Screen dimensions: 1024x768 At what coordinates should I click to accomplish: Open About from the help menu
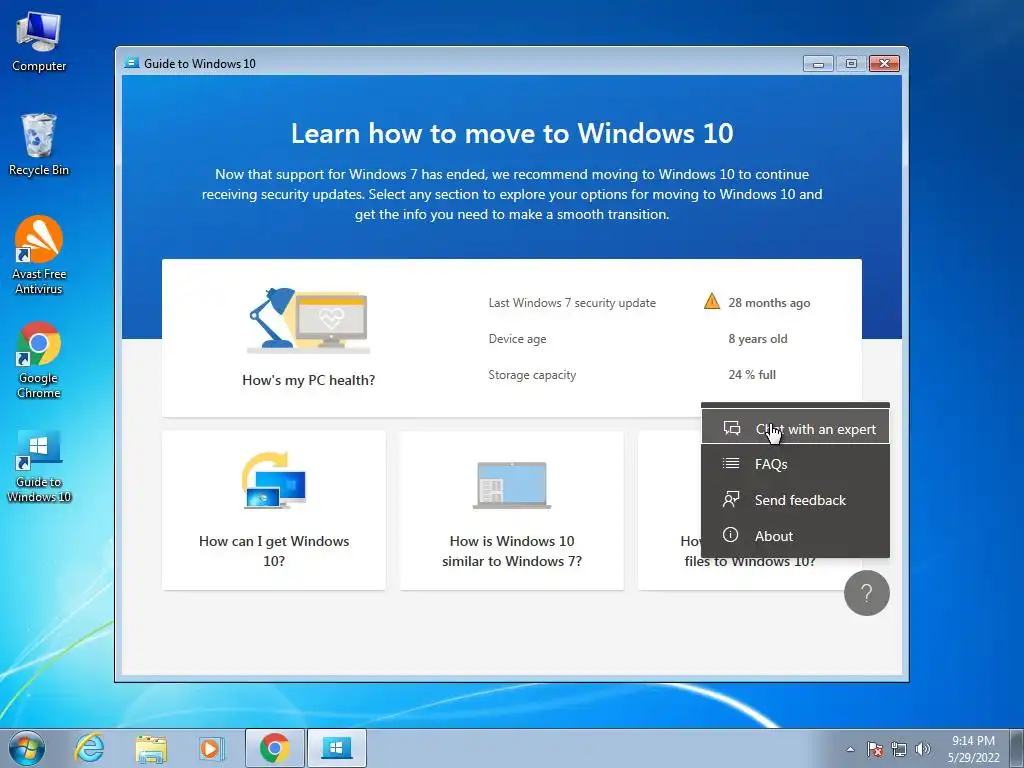point(795,536)
